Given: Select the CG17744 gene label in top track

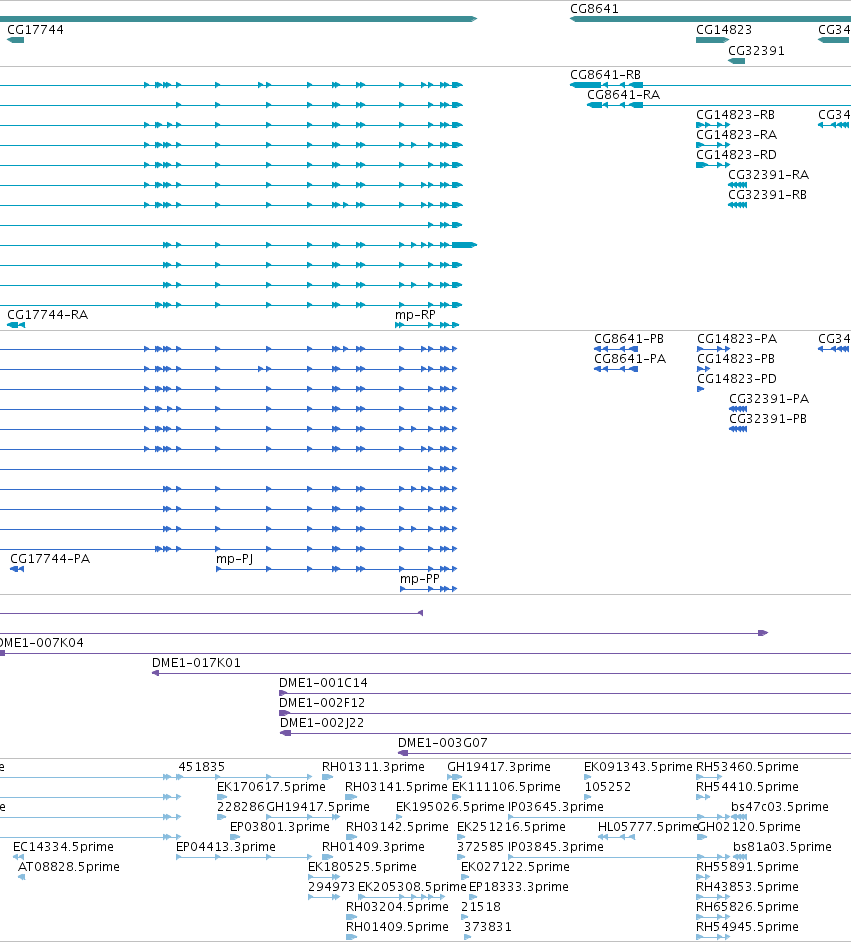Looking at the screenshot, I should point(35,29).
